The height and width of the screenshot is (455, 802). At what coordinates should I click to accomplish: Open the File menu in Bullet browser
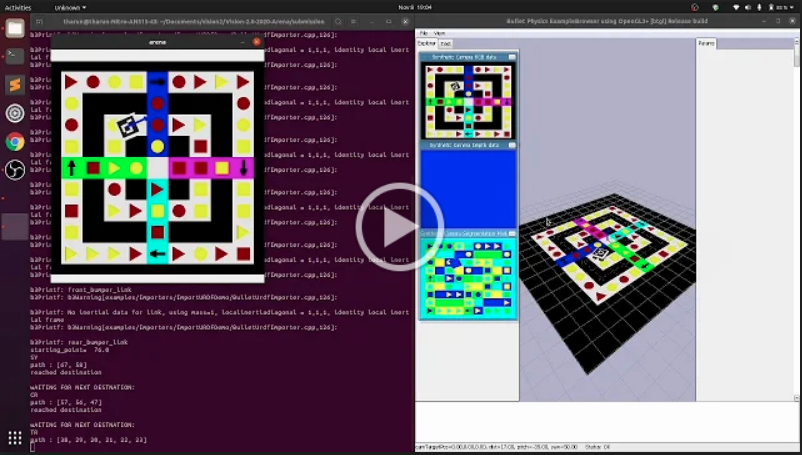(424, 33)
